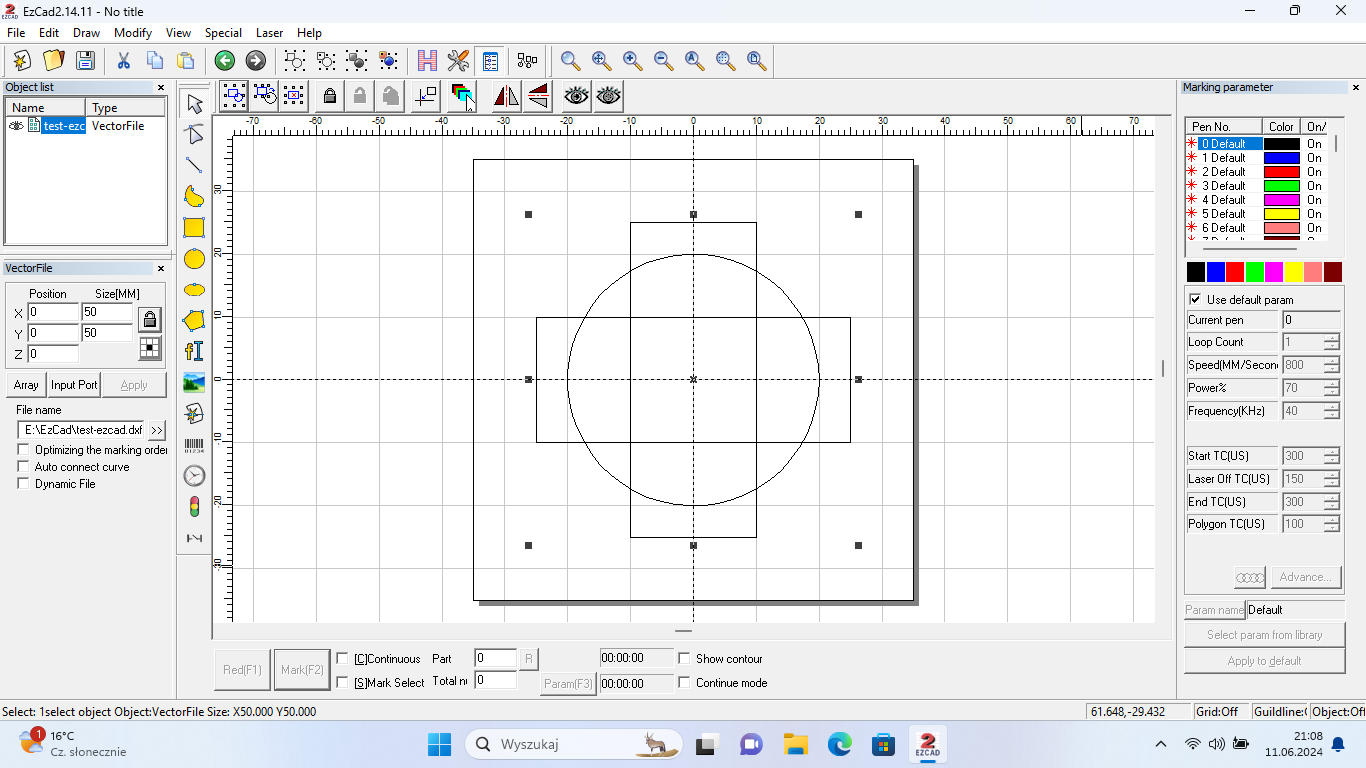Open system parameters wrench icon

pyautogui.click(x=459, y=61)
